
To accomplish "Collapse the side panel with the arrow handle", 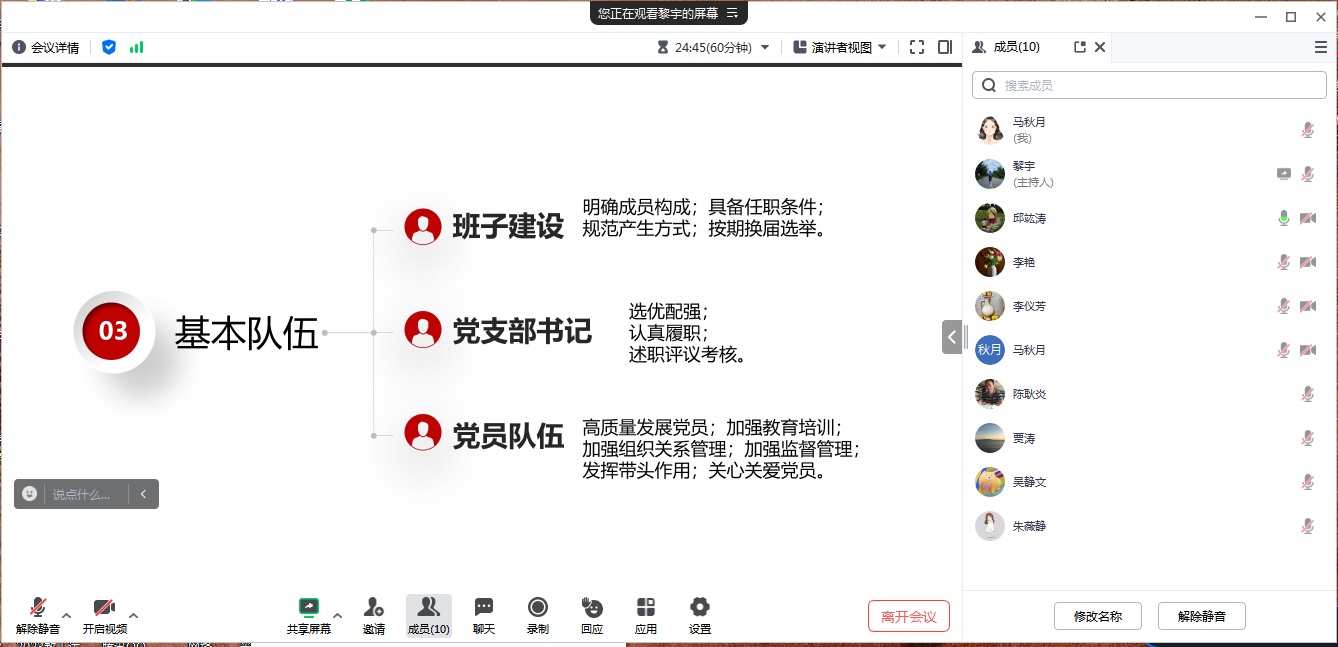I will pyautogui.click(x=952, y=337).
